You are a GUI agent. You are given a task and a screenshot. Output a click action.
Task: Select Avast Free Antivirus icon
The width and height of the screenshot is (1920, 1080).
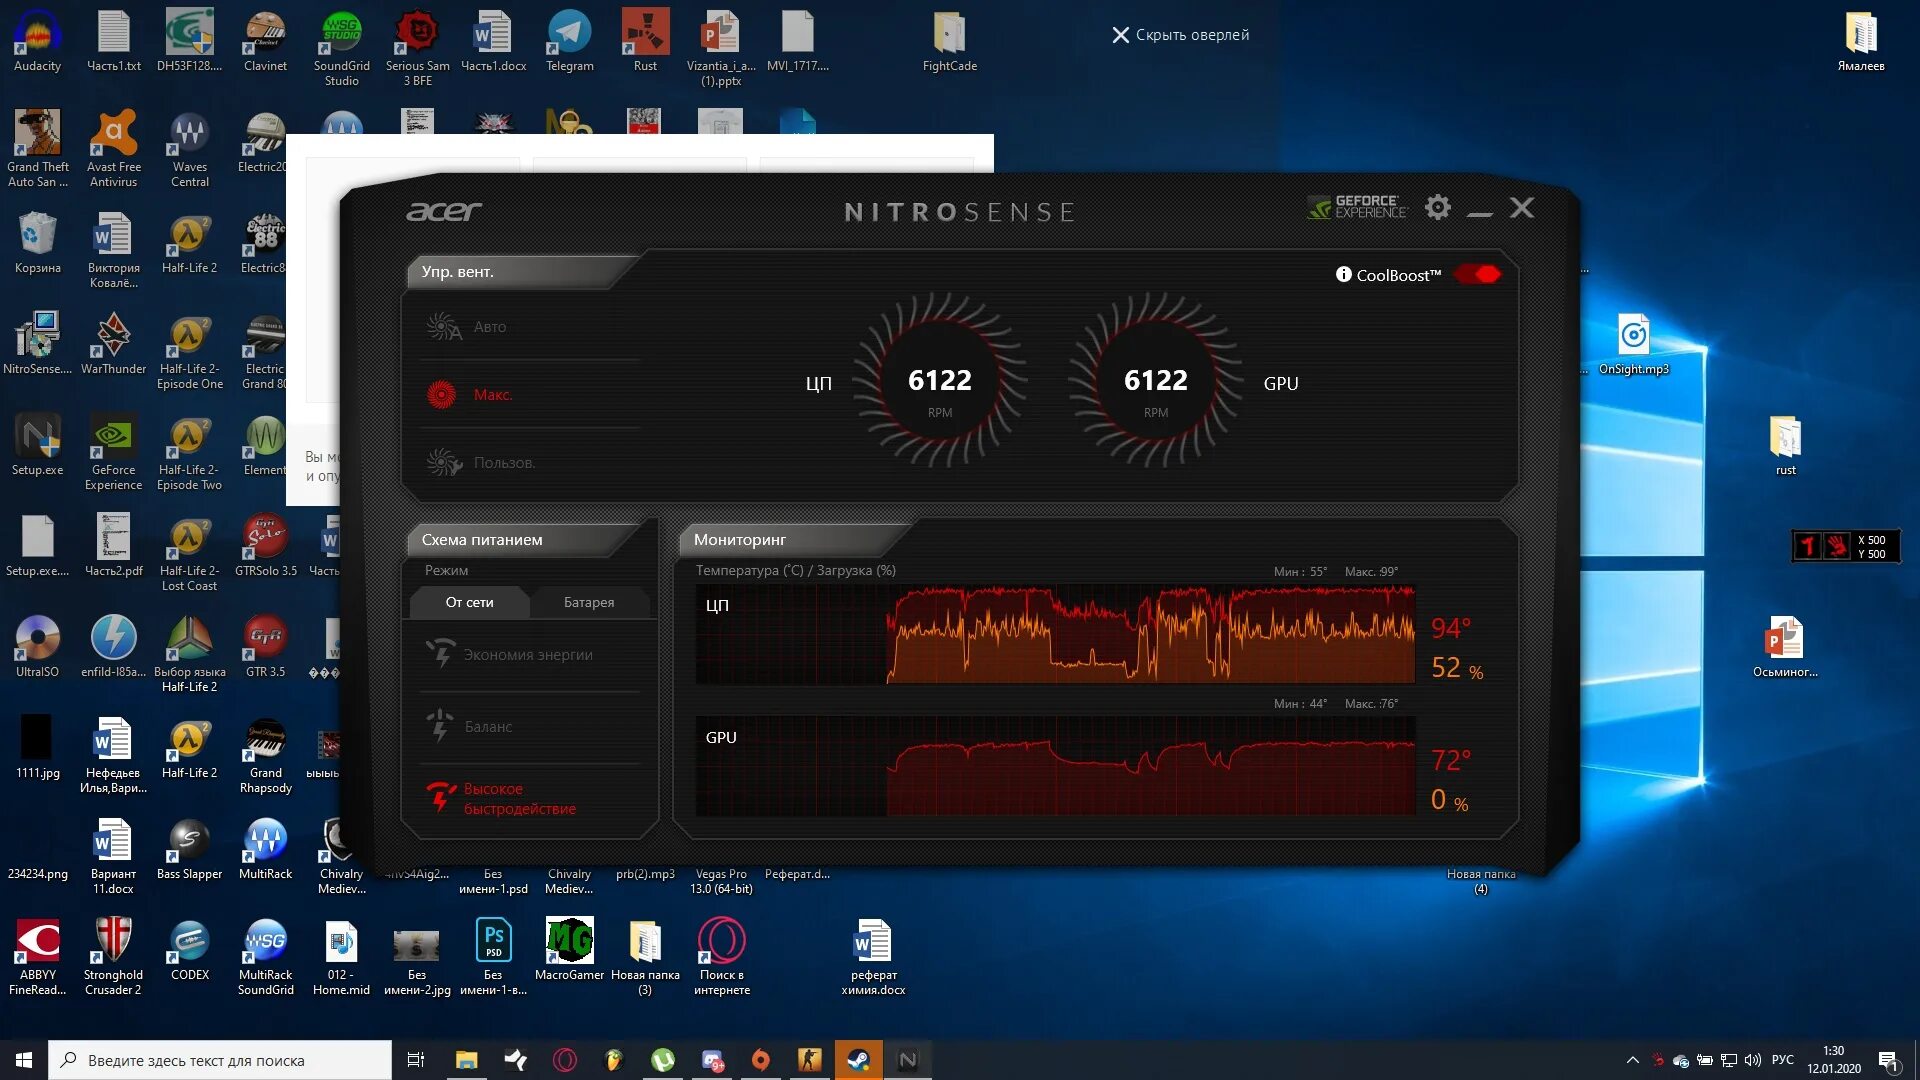113,150
